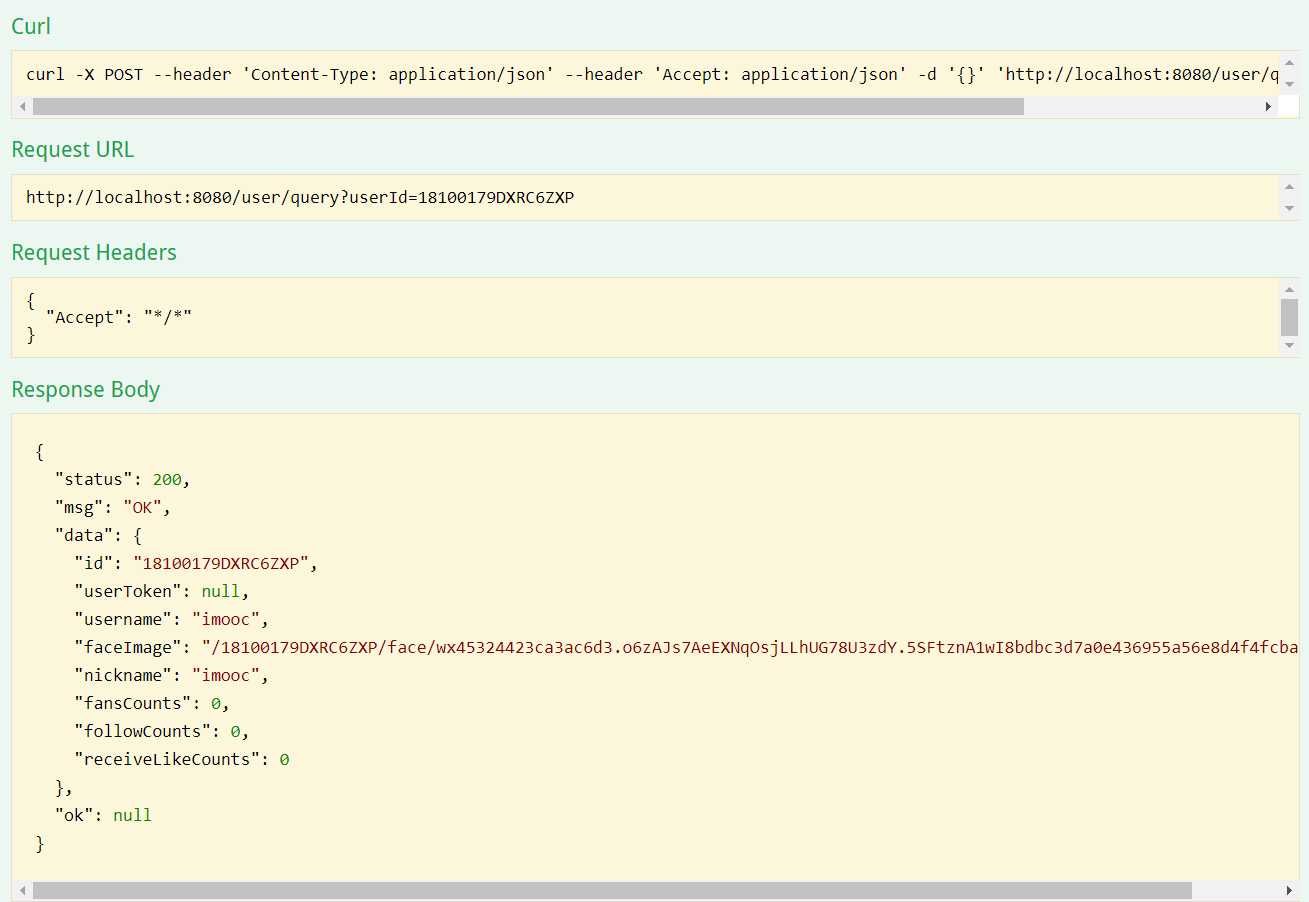
Task: Click up arrow of Request Headers scrollbar
Action: (1289, 290)
